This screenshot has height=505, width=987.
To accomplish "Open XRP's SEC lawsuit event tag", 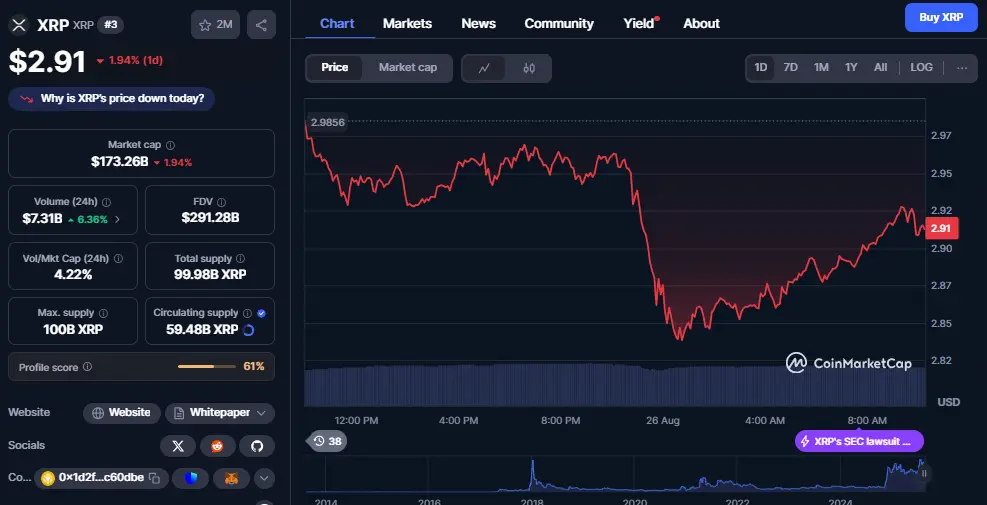I will [859, 441].
